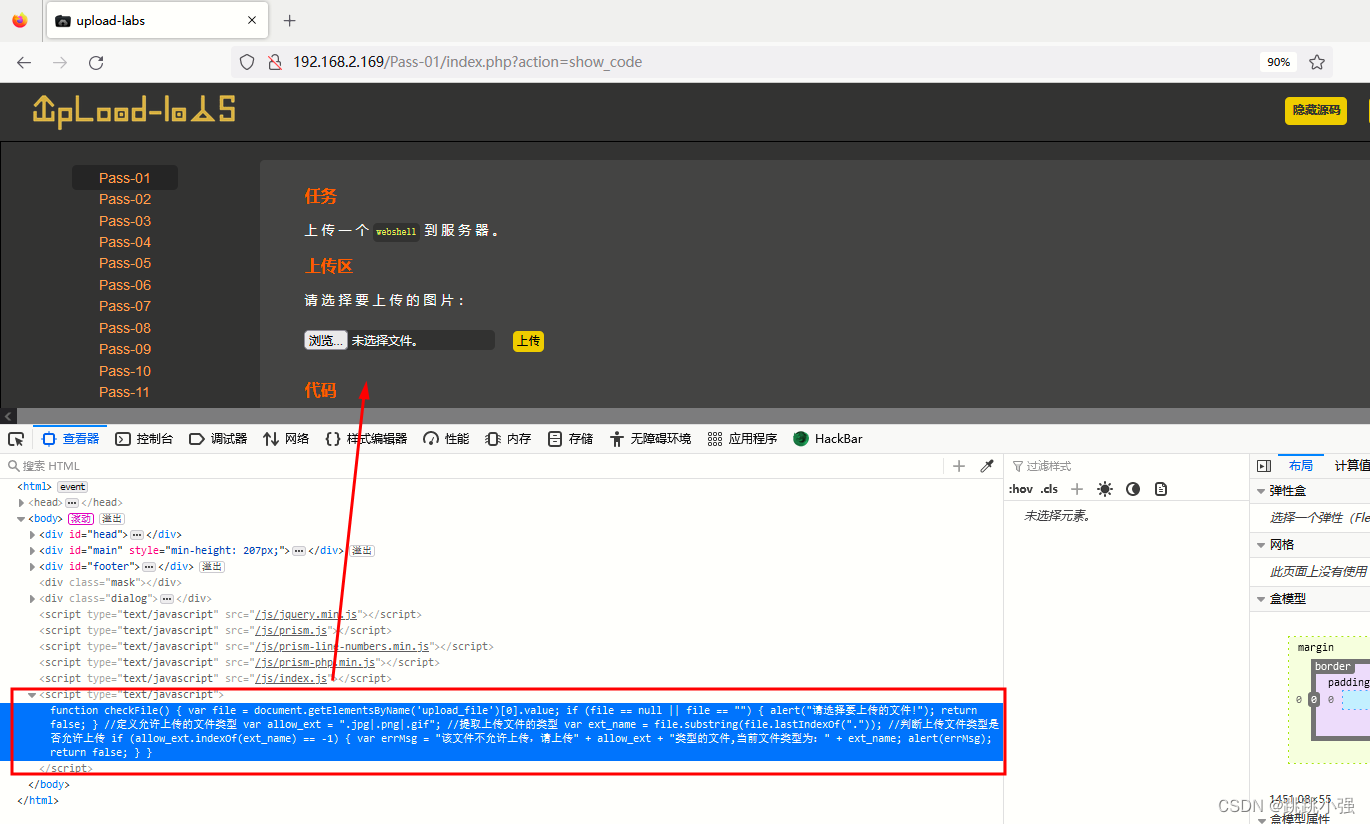Toggle the .cls class panel
The width and height of the screenshot is (1370, 824).
1049,489
